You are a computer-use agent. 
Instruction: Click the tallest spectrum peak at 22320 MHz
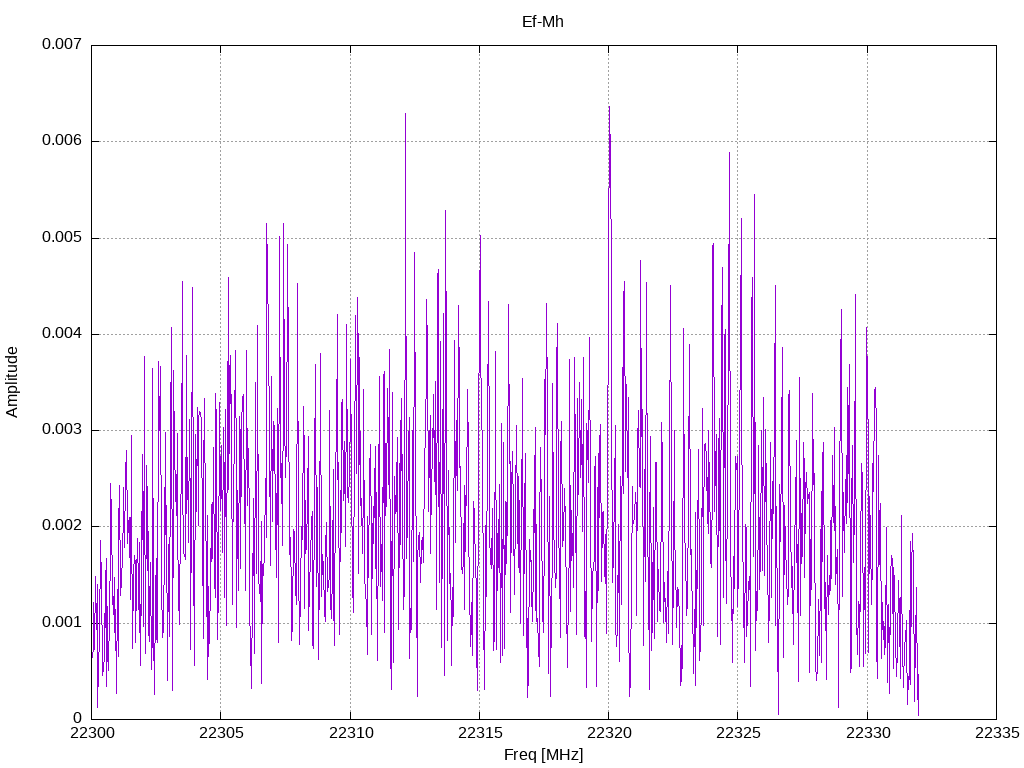click(609, 107)
